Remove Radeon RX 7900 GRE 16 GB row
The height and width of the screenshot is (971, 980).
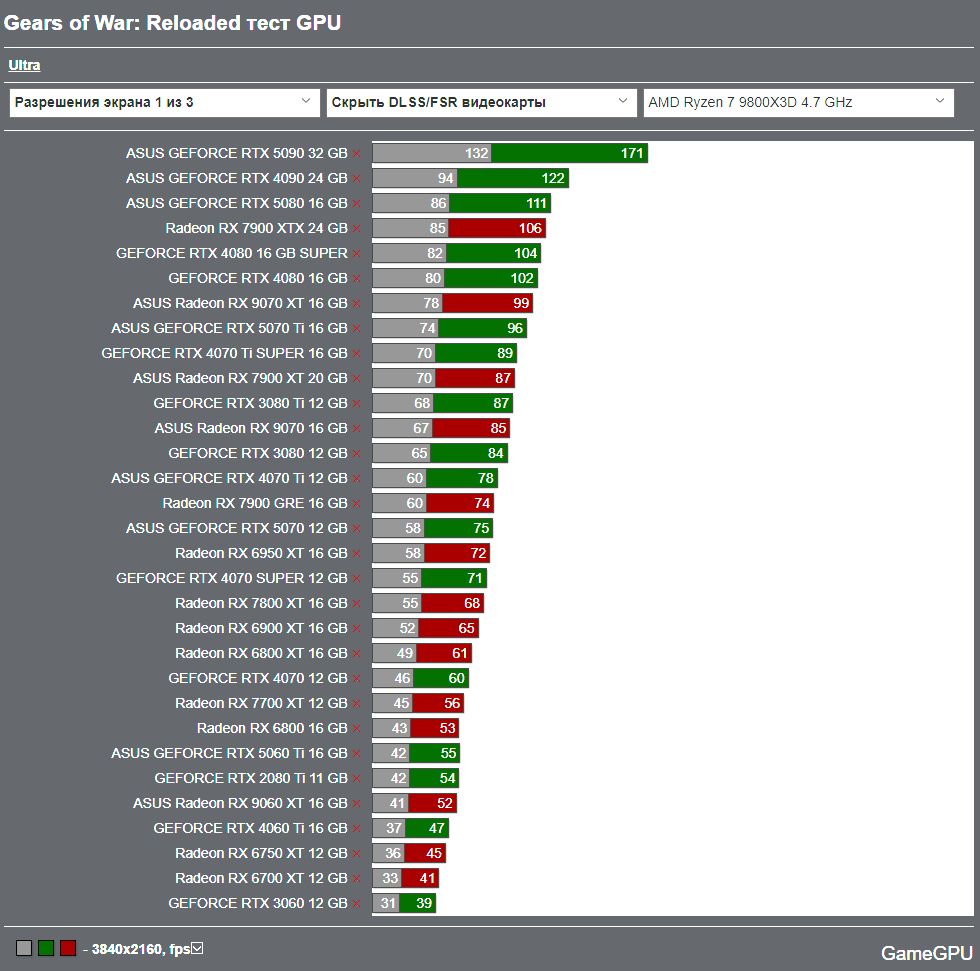coord(356,504)
